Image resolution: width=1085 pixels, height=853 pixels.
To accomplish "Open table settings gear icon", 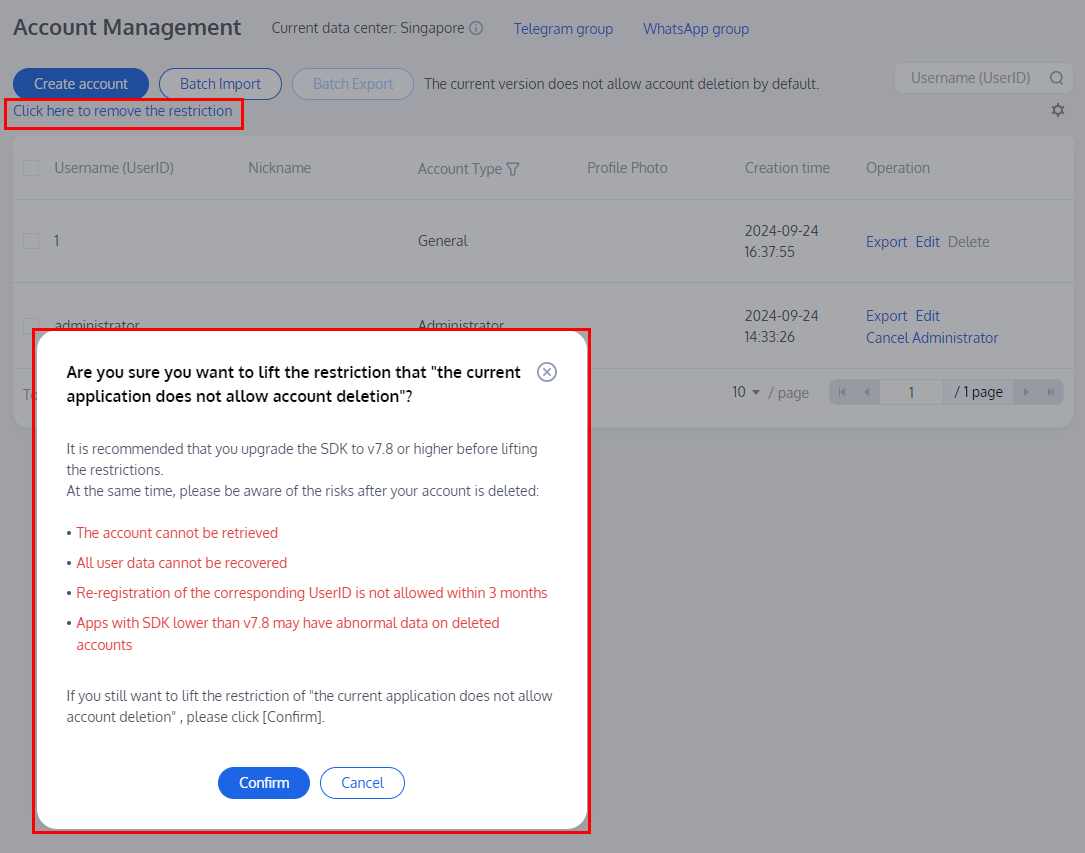I will 1058,111.
